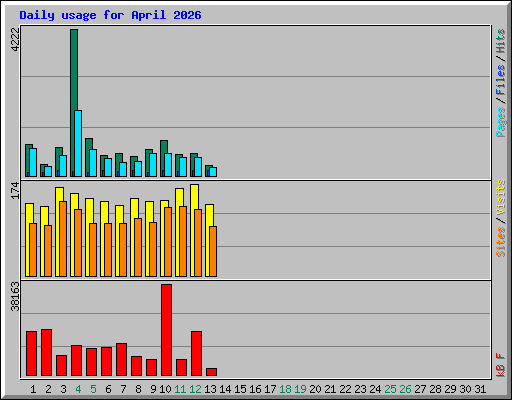Click day label 1 on the x-axis
The image size is (512, 400).
tap(33, 389)
